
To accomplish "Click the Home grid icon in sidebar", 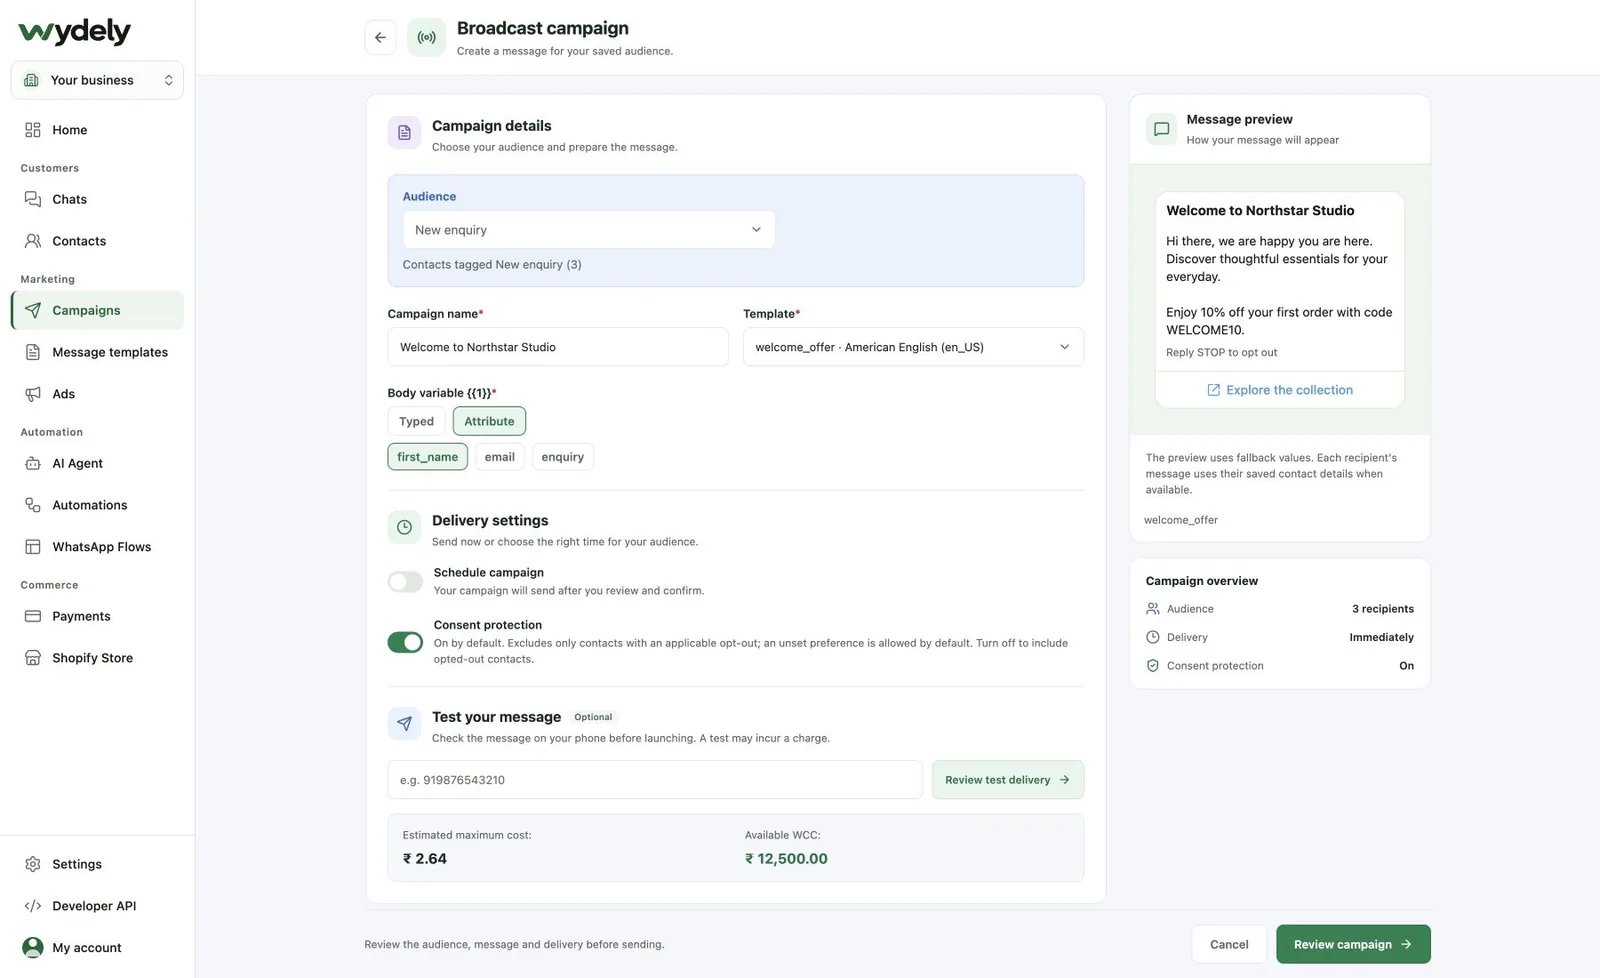I will 33,130.
